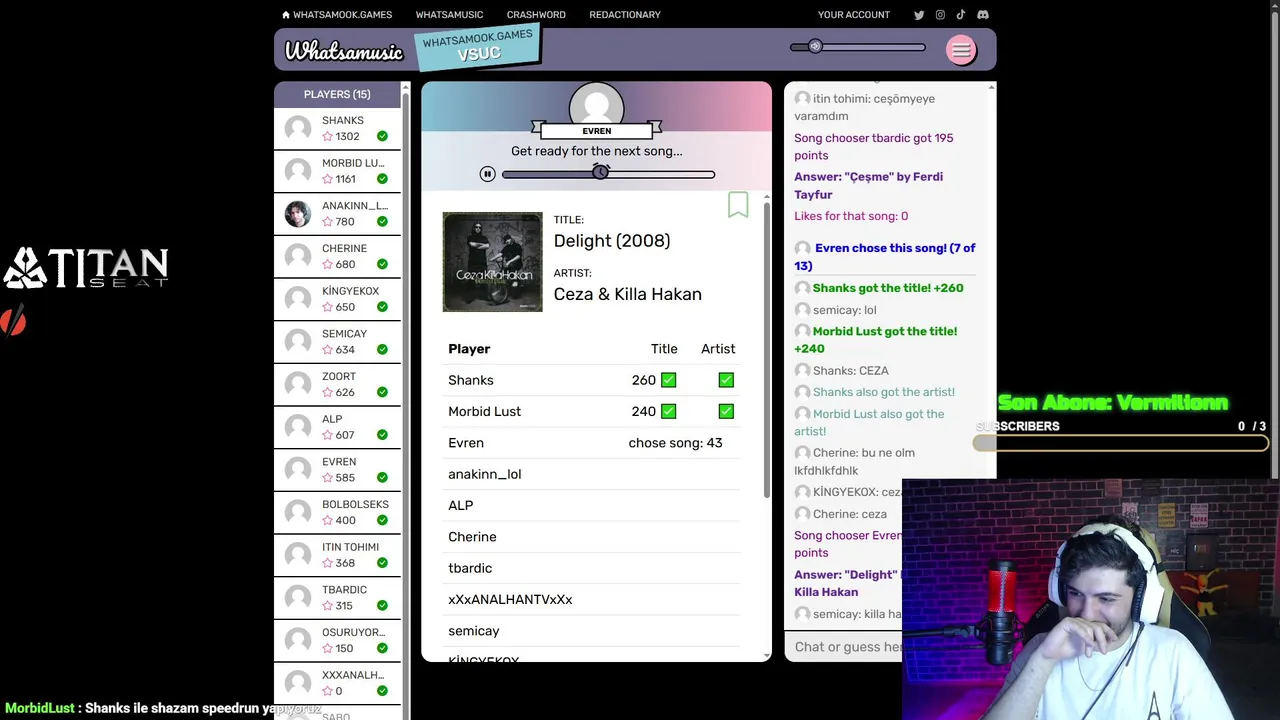Click the bookmark icon for this song
Screen dimensions: 1280x720
click(738, 205)
